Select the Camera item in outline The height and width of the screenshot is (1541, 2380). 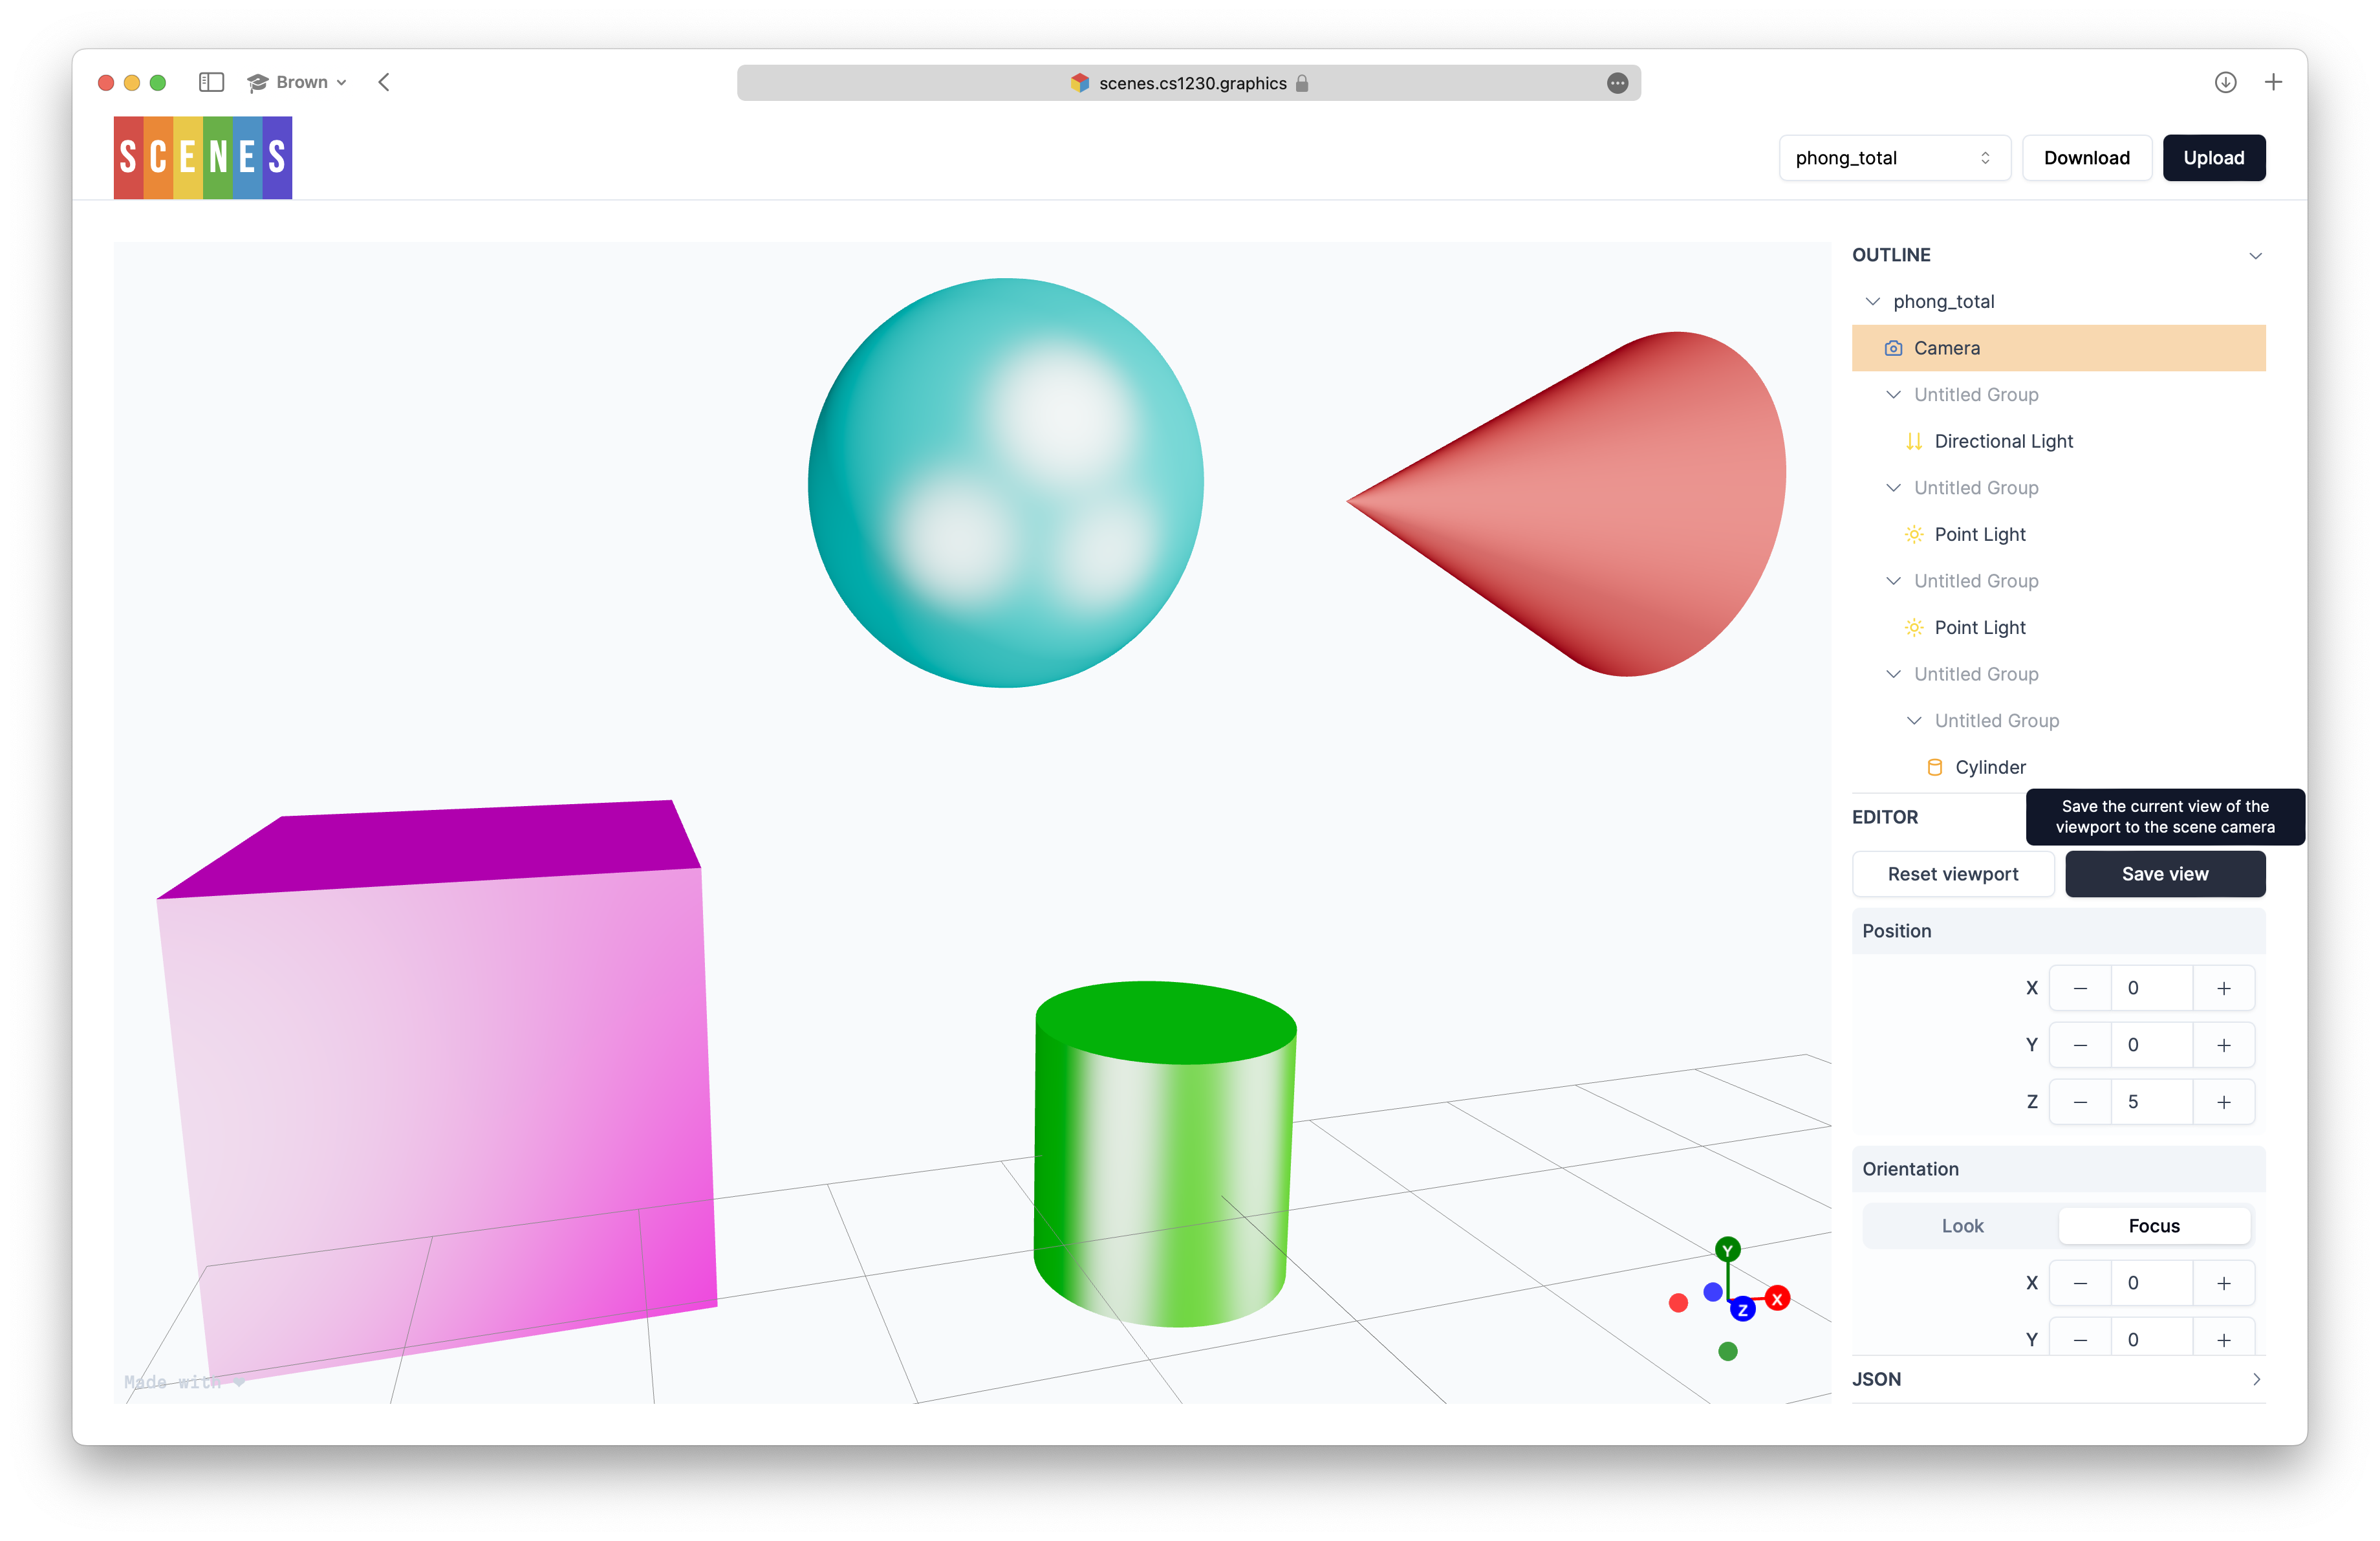pos(2058,348)
